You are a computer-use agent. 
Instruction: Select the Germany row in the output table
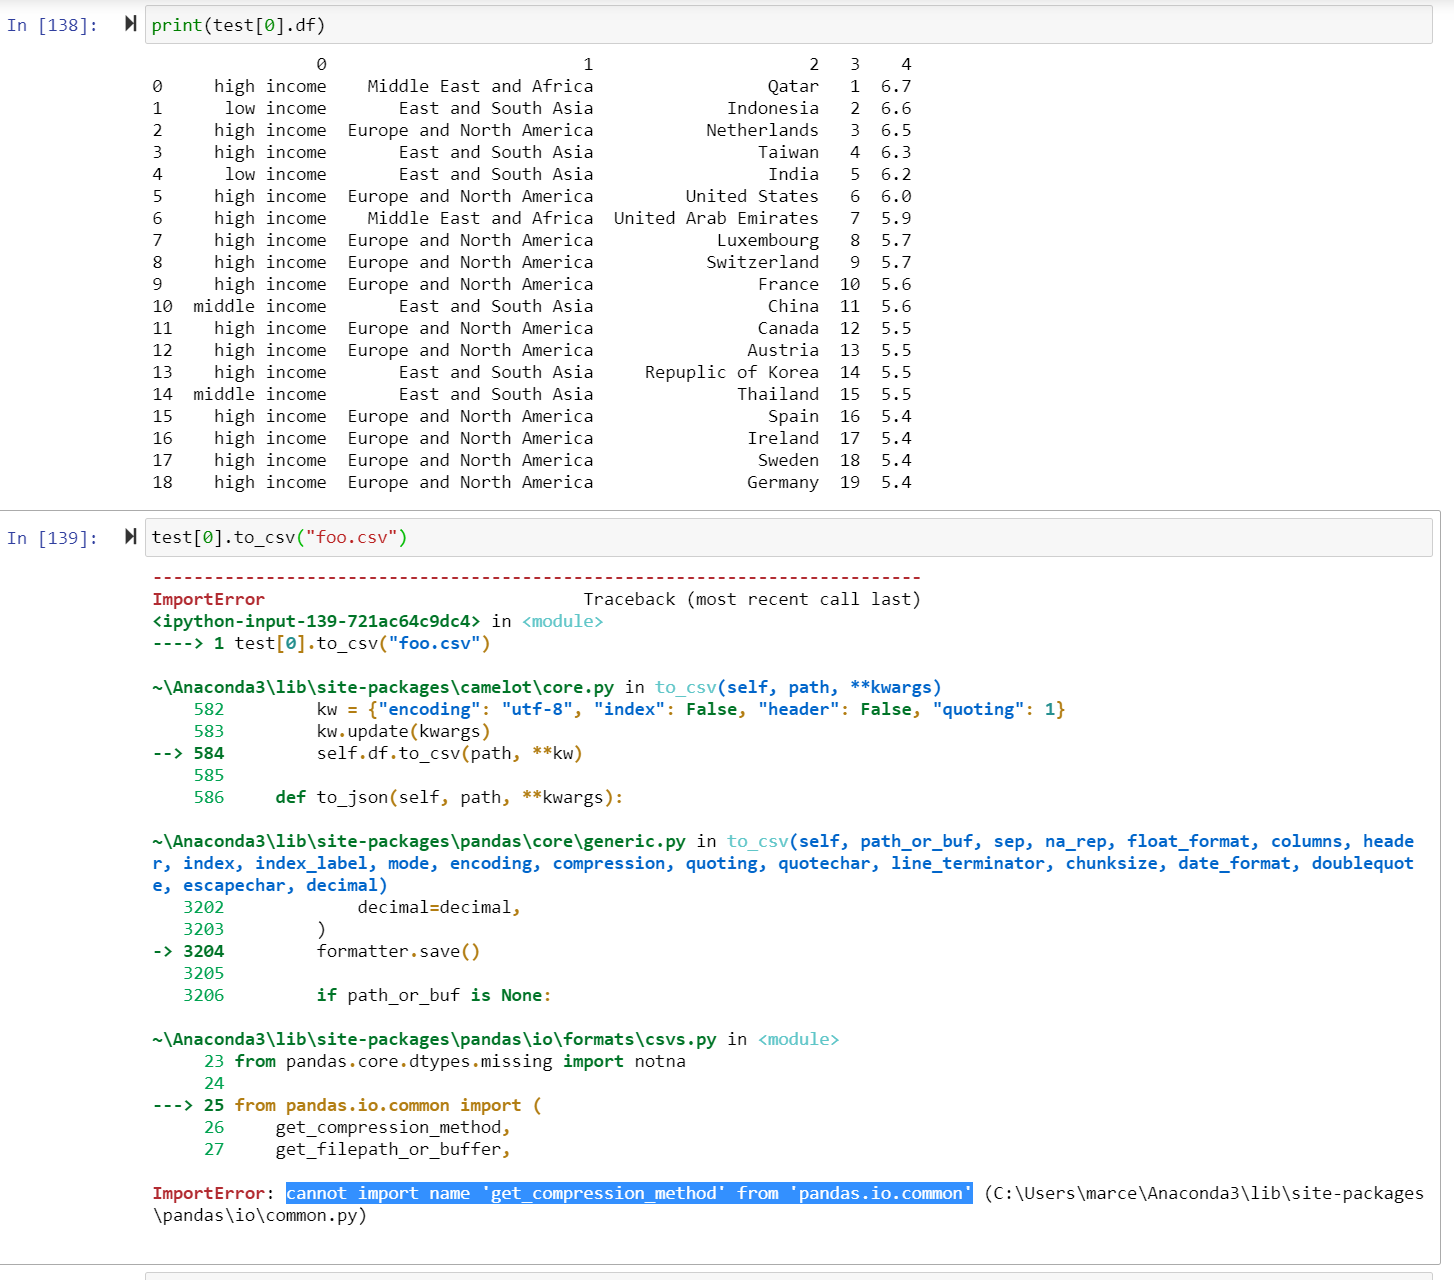(783, 482)
